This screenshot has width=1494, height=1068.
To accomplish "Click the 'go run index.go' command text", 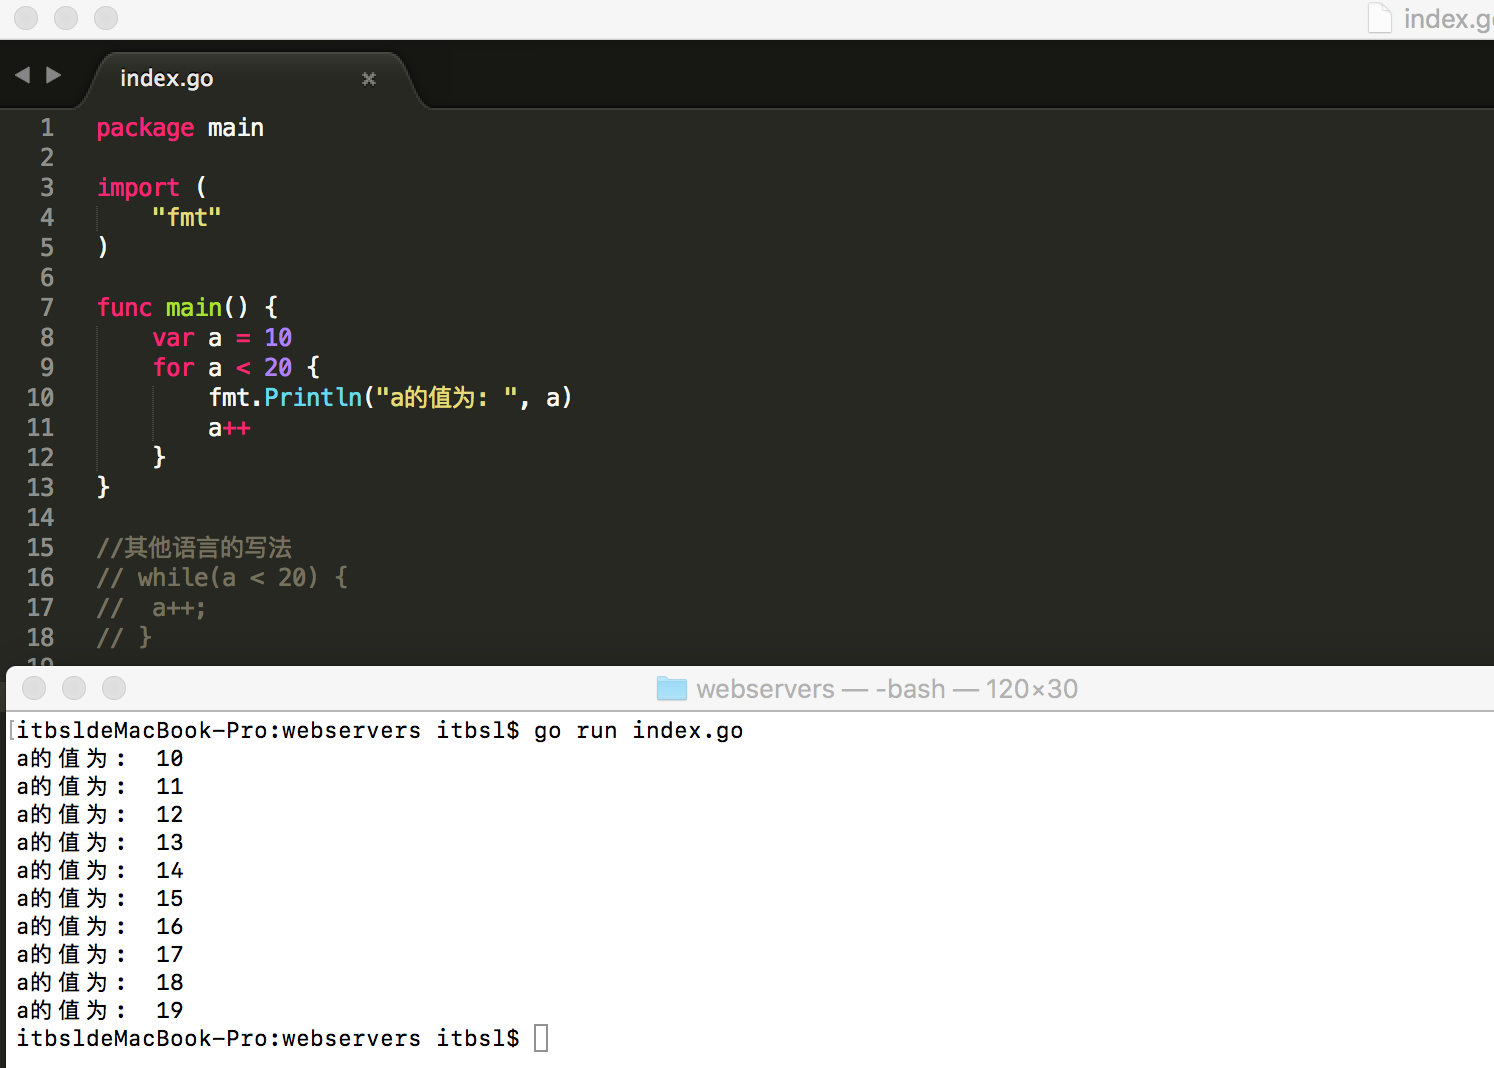I will (x=638, y=731).
